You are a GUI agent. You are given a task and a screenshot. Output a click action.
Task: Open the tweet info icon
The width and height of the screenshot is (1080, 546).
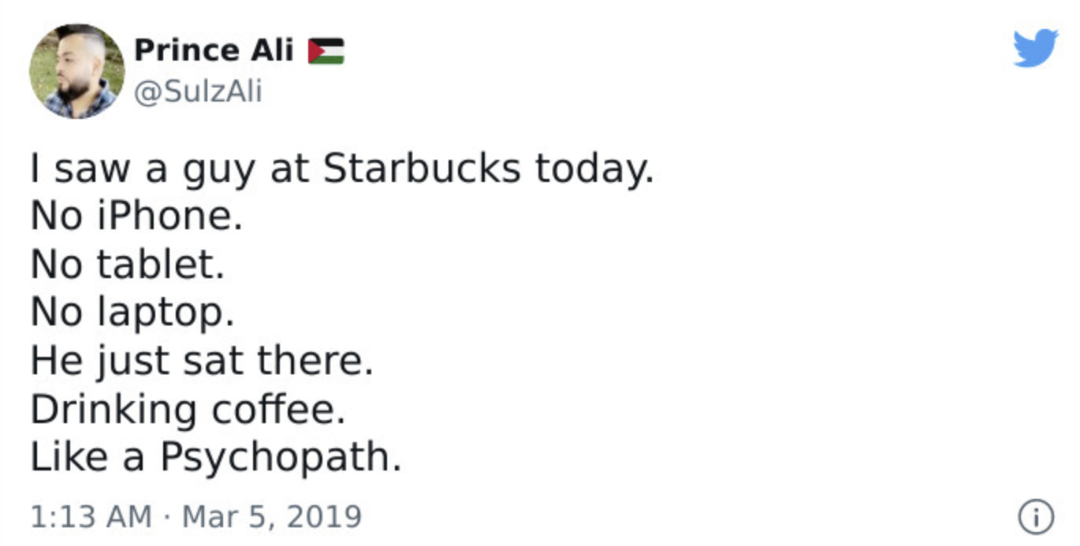coord(1036,516)
